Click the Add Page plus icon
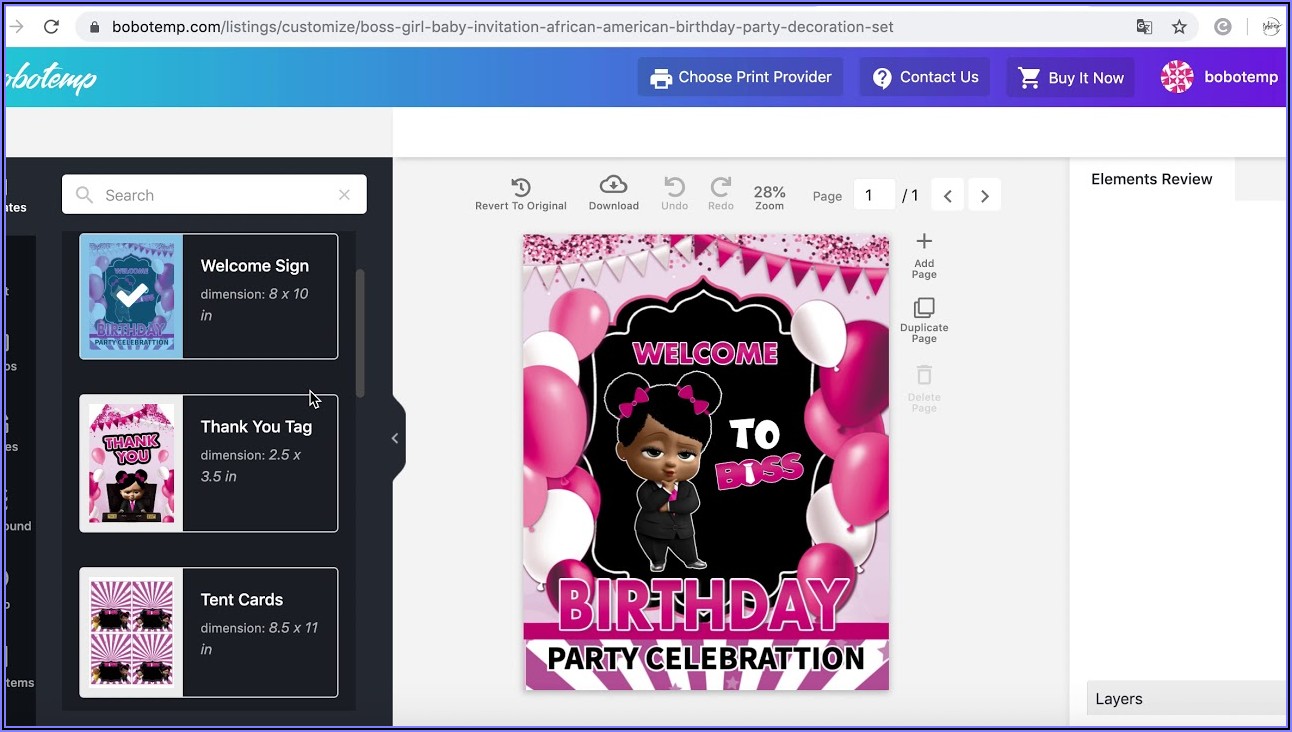This screenshot has height=732, width=1292. 924,241
